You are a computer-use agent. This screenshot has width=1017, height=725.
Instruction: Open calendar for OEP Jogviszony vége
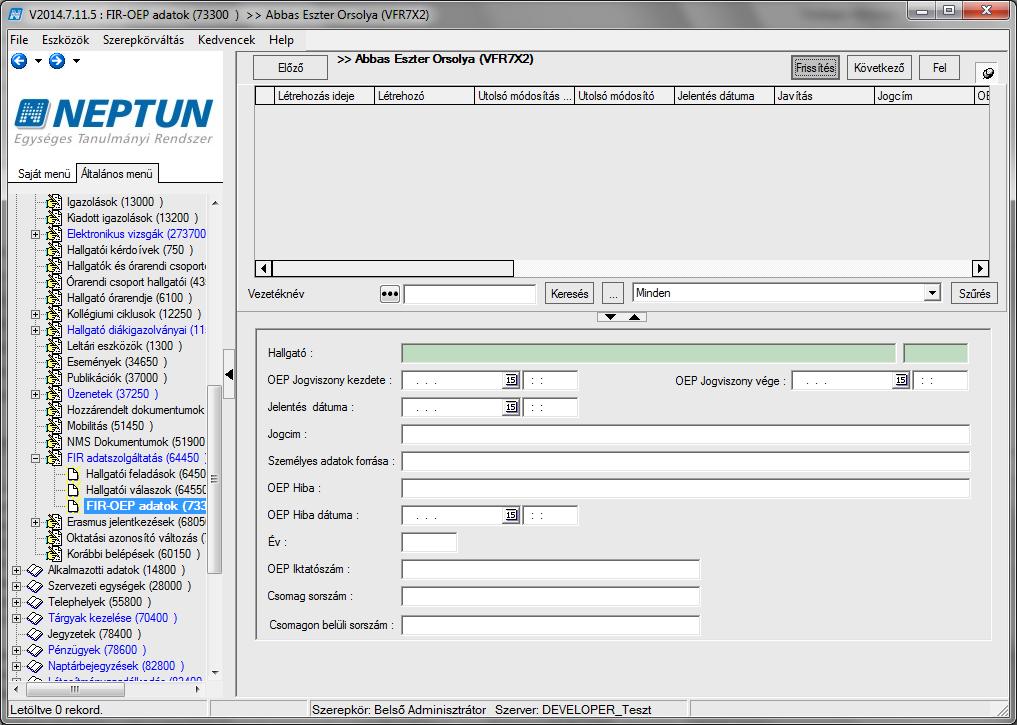(x=901, y=380)
